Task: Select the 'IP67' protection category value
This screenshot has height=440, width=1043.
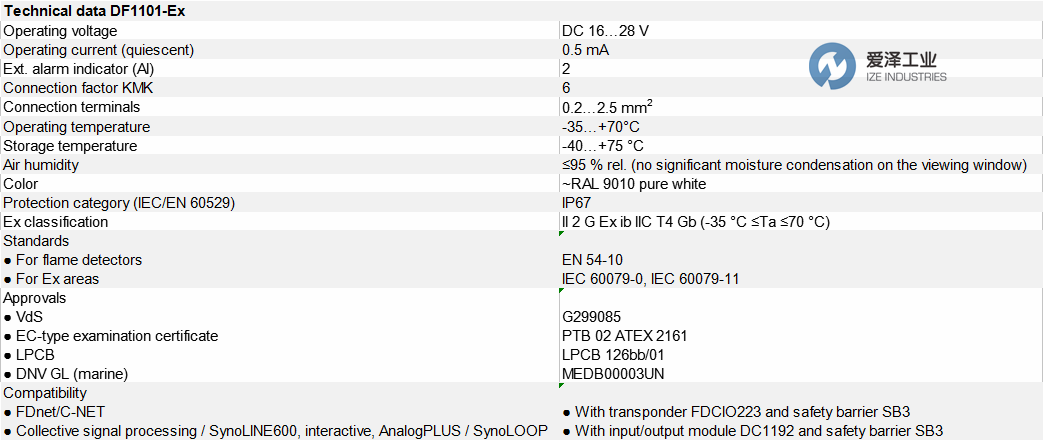Action: pyautogui.click(x=578, y=203)
